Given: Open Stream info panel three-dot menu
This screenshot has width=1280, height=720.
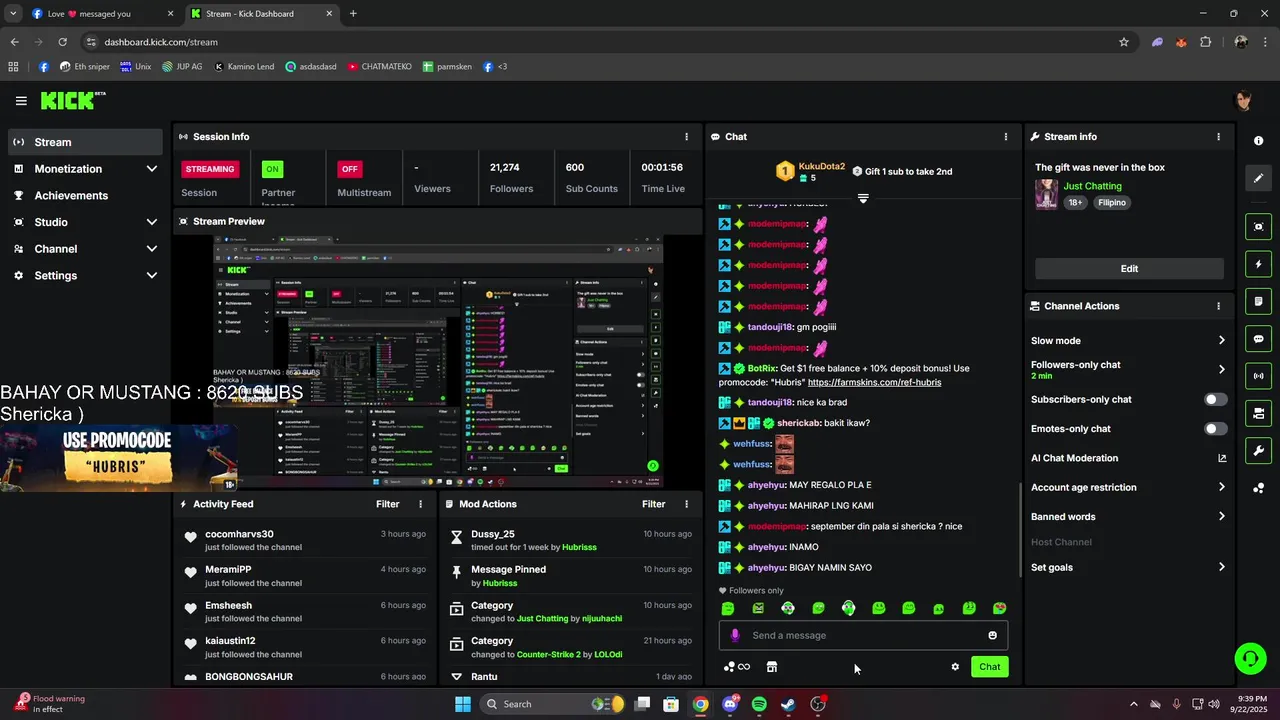Looking at the screenshot, I should [x=1218, y=137].
